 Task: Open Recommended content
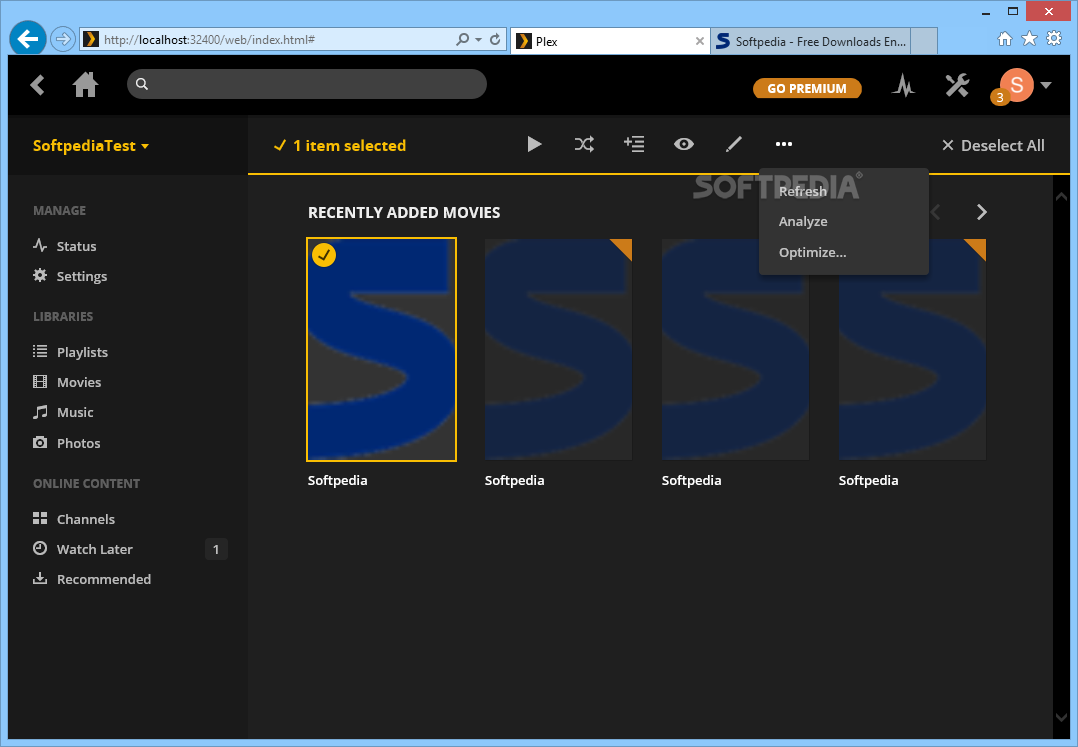point(104,579)
